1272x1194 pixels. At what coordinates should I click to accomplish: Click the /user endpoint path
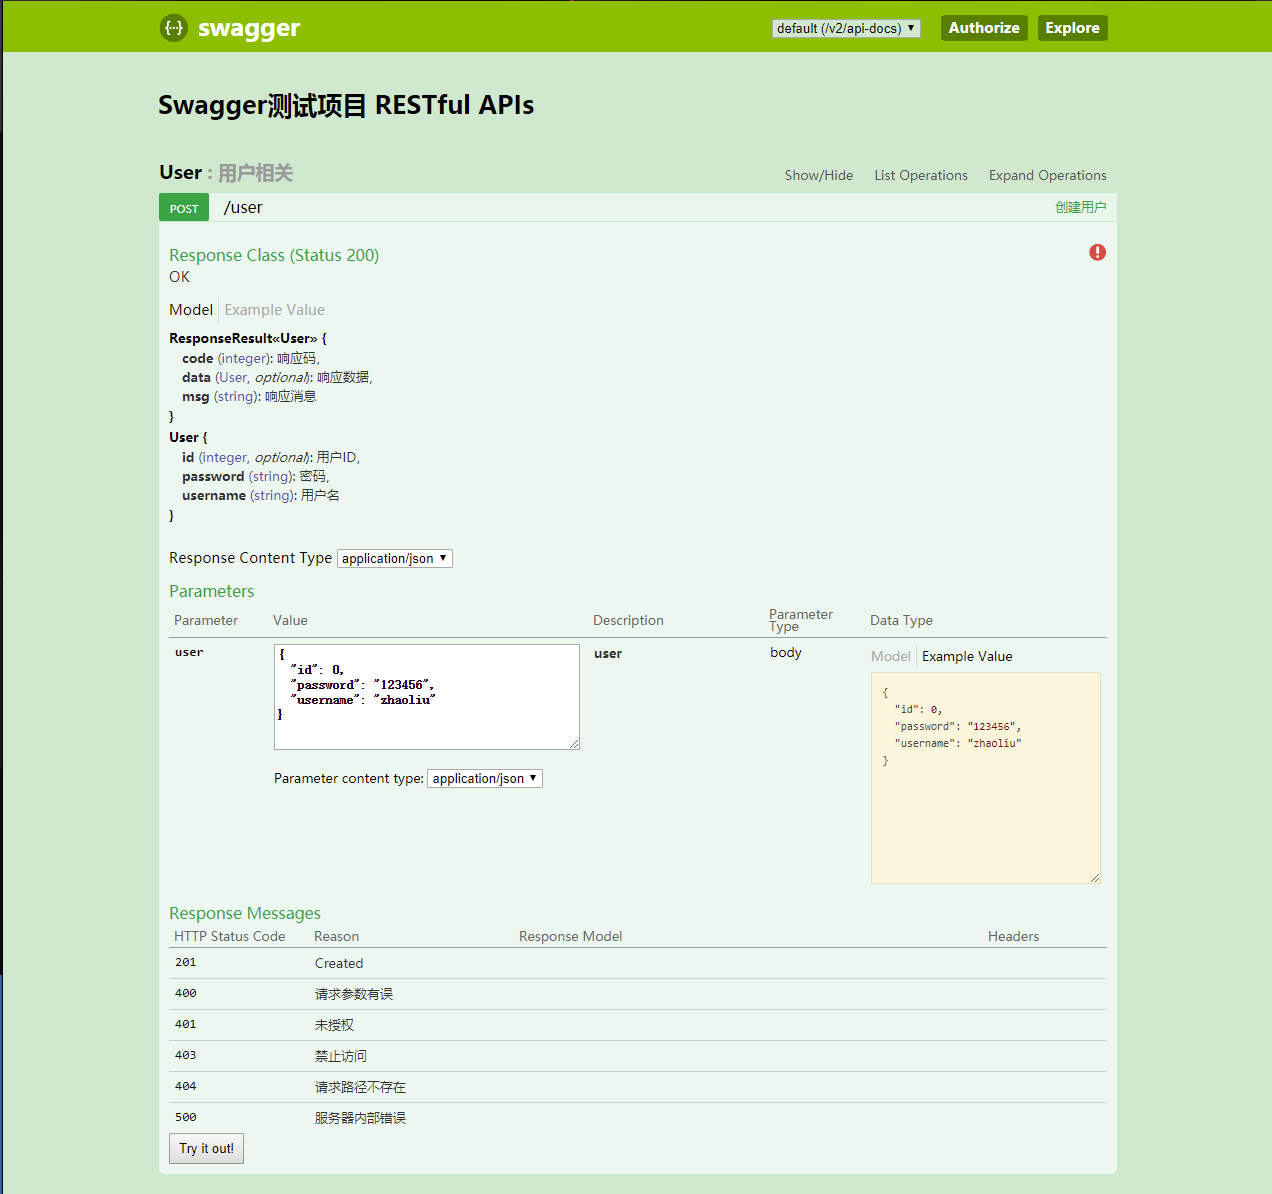click(243, 207)
